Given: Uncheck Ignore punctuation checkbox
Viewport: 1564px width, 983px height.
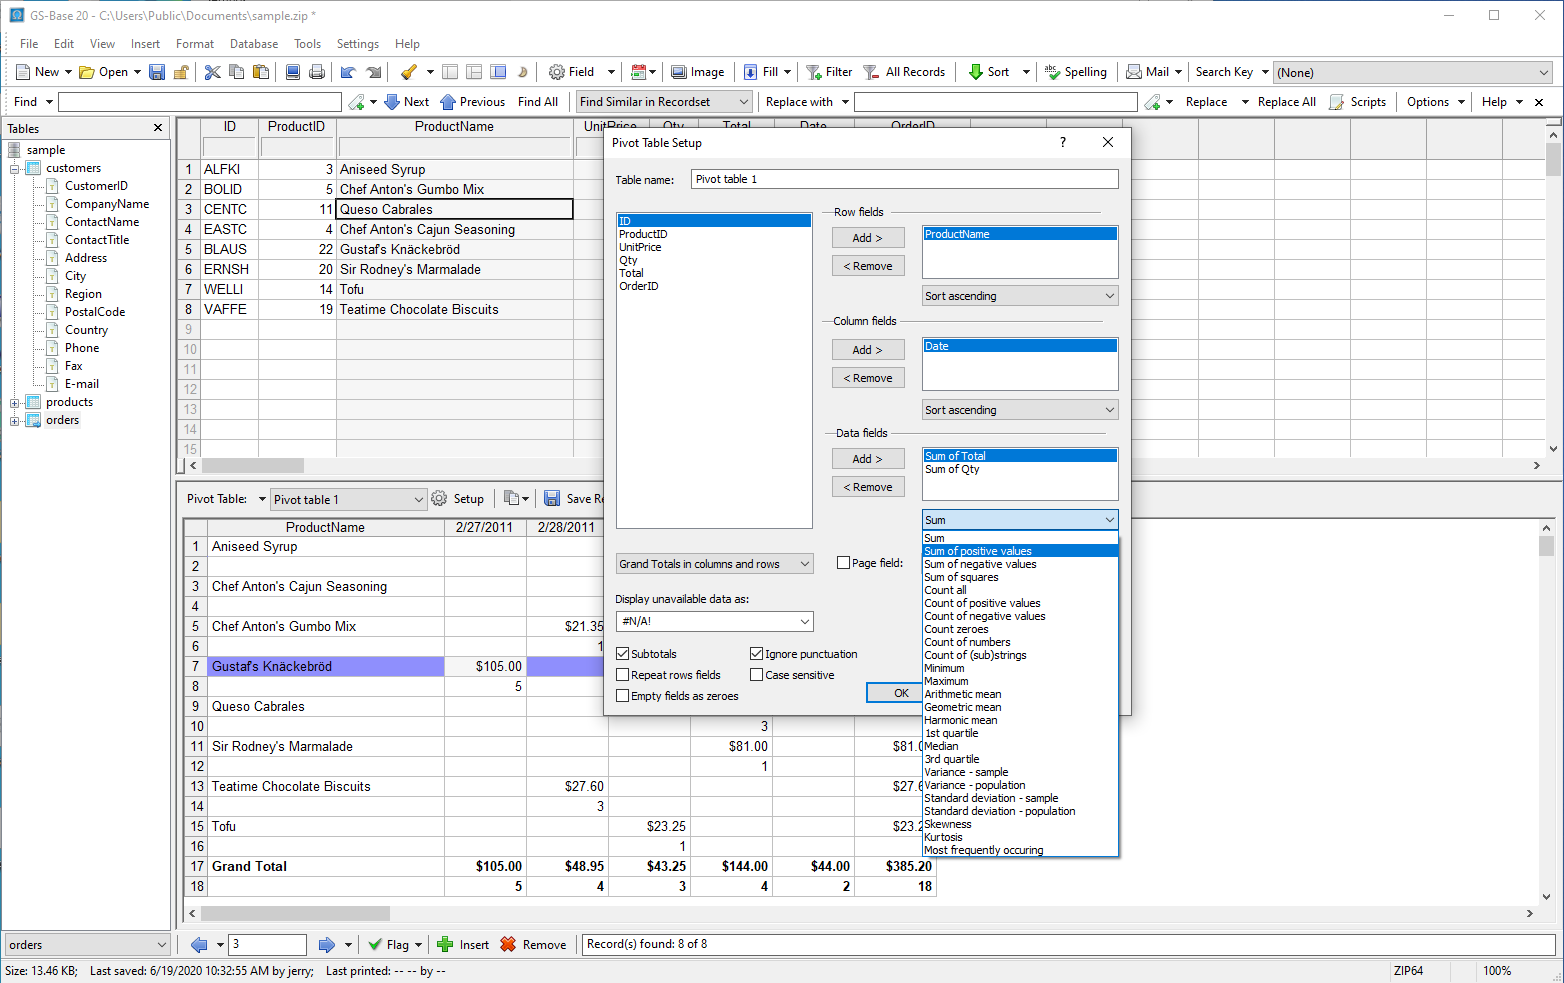Looking at the screenshot, I should [x=756, y=654].
